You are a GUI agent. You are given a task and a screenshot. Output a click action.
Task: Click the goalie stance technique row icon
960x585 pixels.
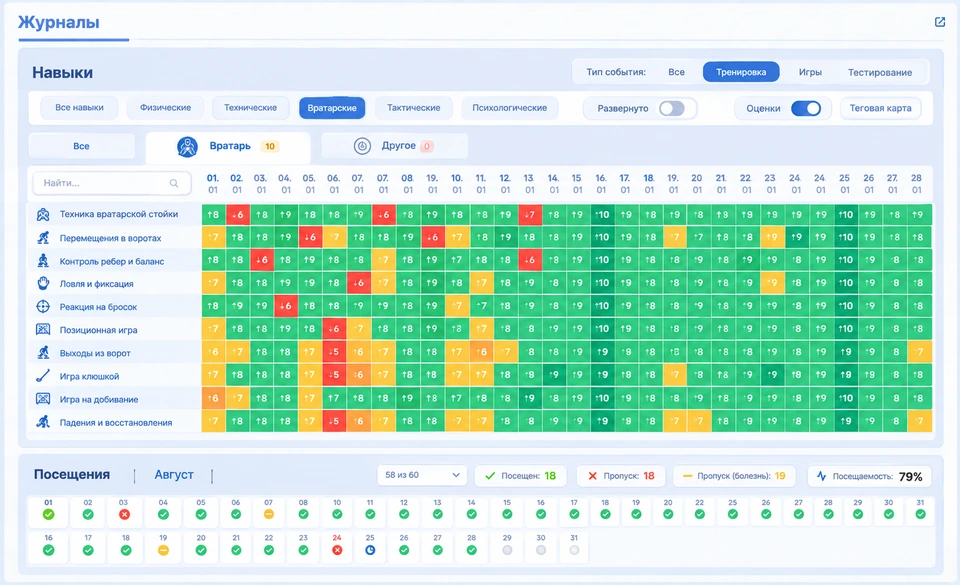click(x=43, y=214)
